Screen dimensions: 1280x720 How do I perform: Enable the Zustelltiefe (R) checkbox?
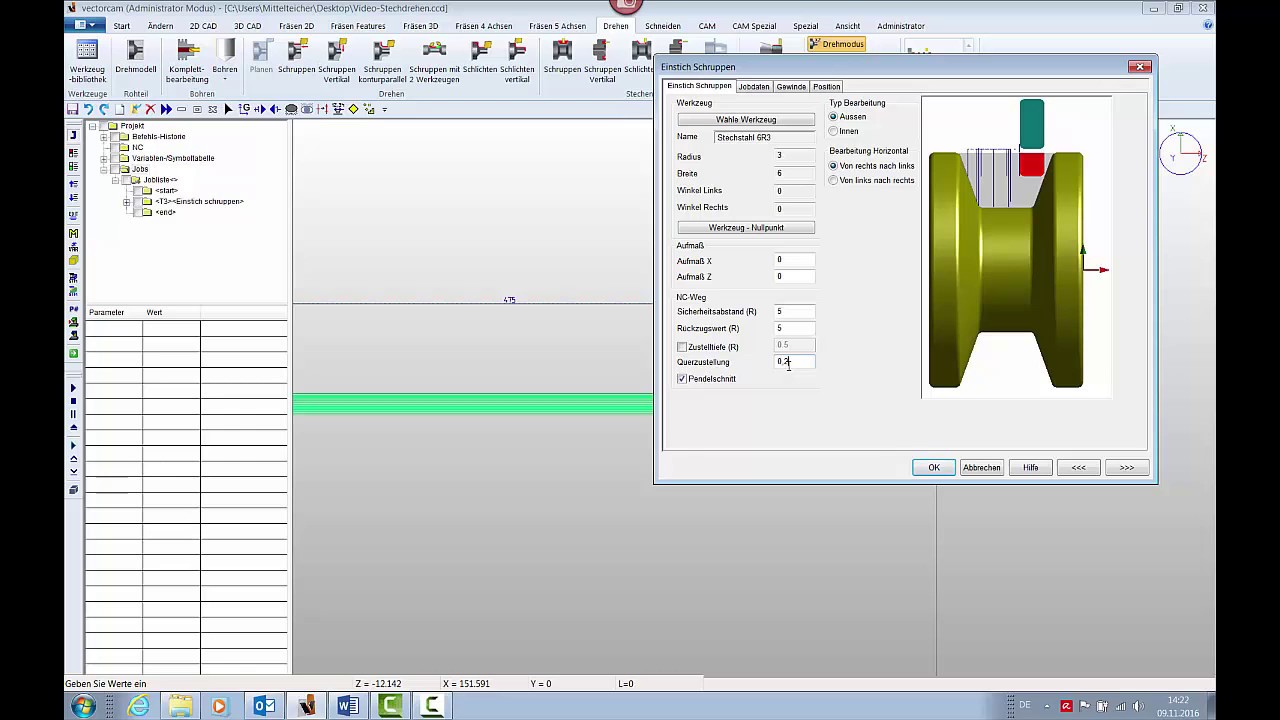tap(682, 347)
